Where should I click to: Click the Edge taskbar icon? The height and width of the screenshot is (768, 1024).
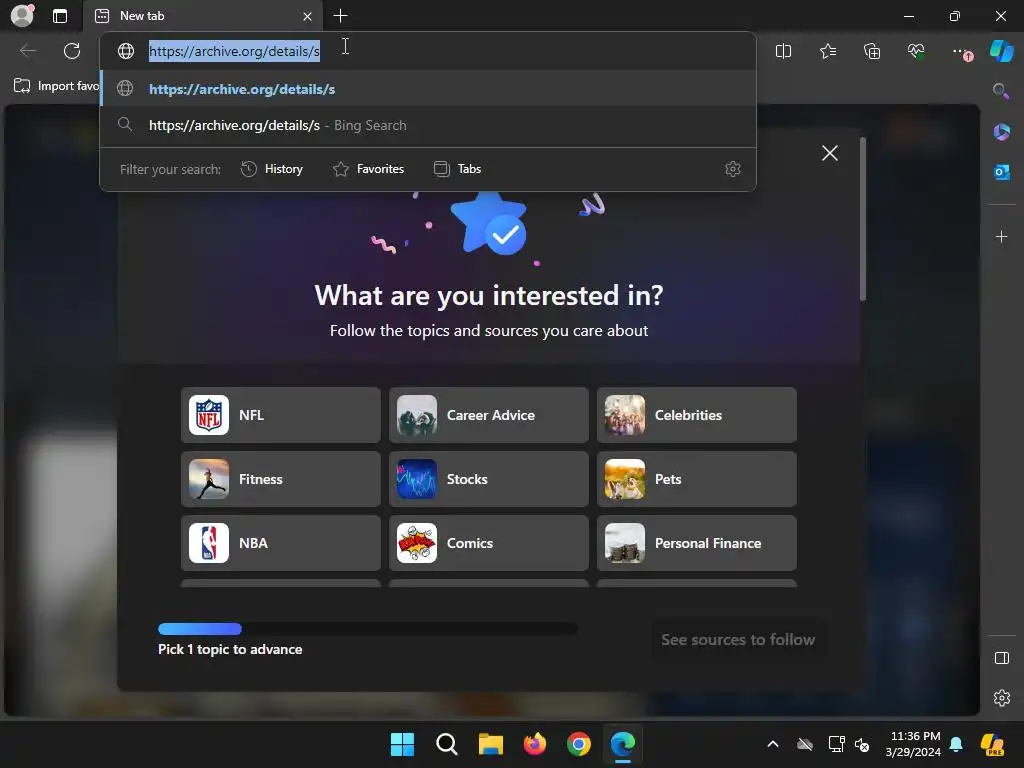pos(623,744)
